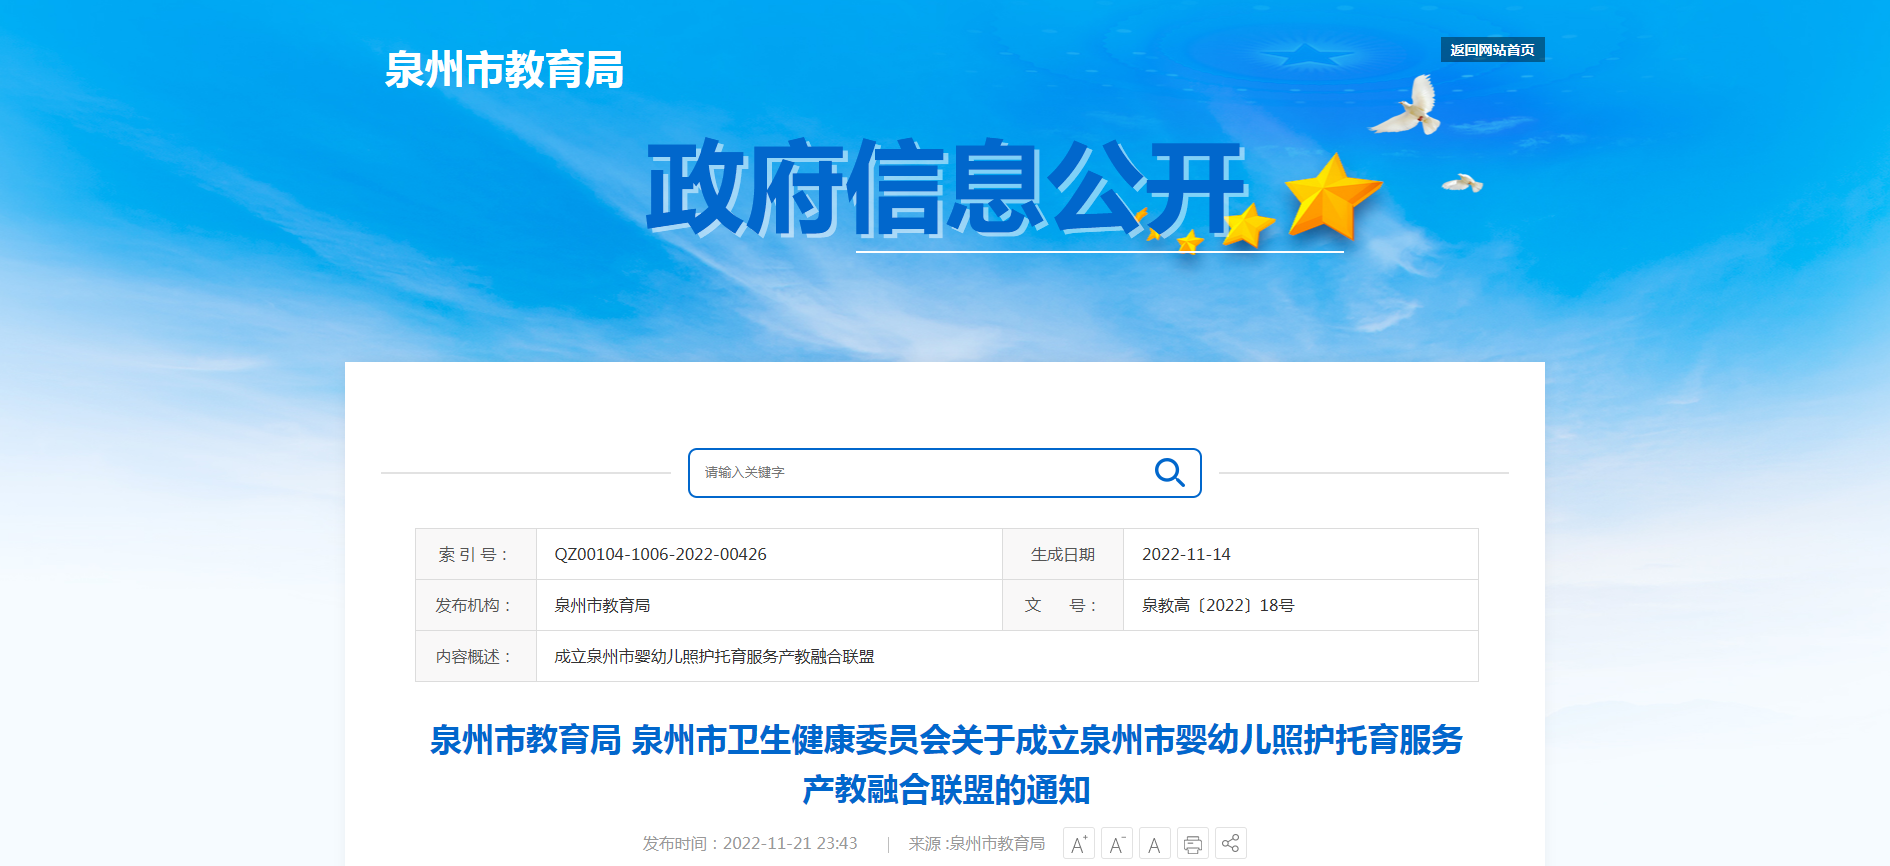The height and width of the screenshot is (866, 1890).
Task: Click the search magnifier icon
Action: pos(1169,472)
